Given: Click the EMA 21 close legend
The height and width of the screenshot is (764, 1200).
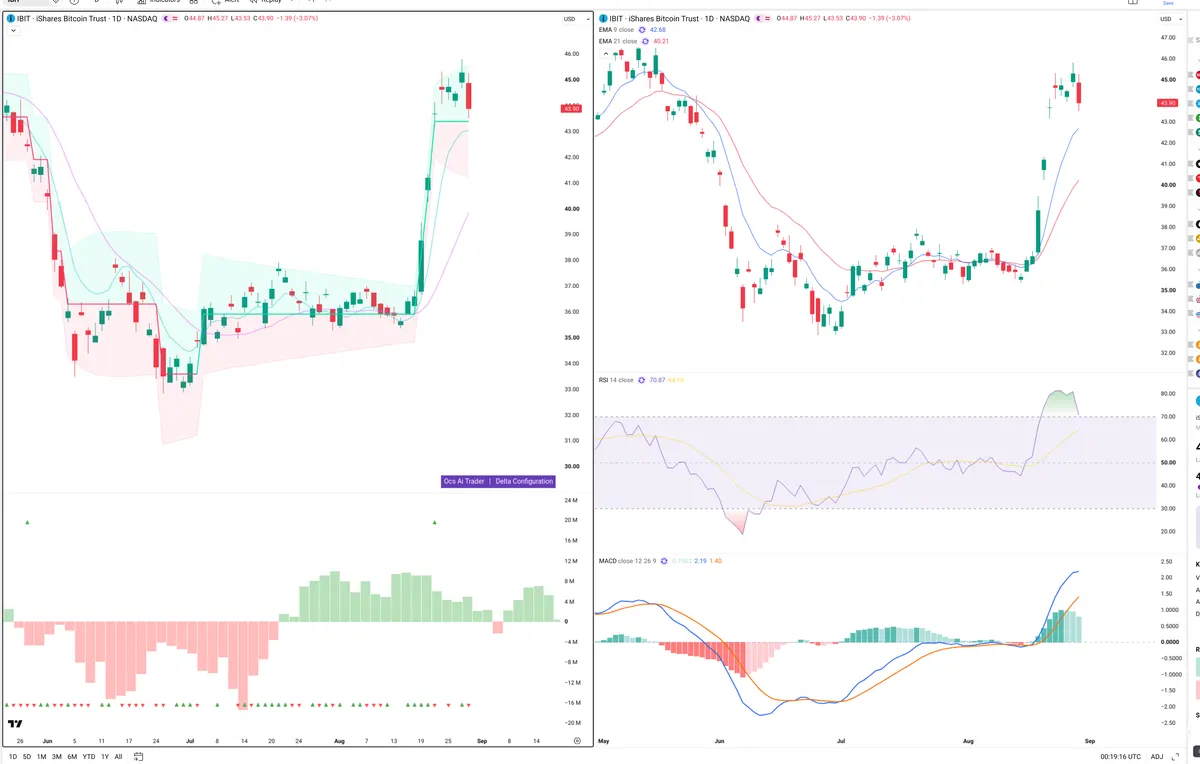Looking at the screenshot, I should pos(619,41).
